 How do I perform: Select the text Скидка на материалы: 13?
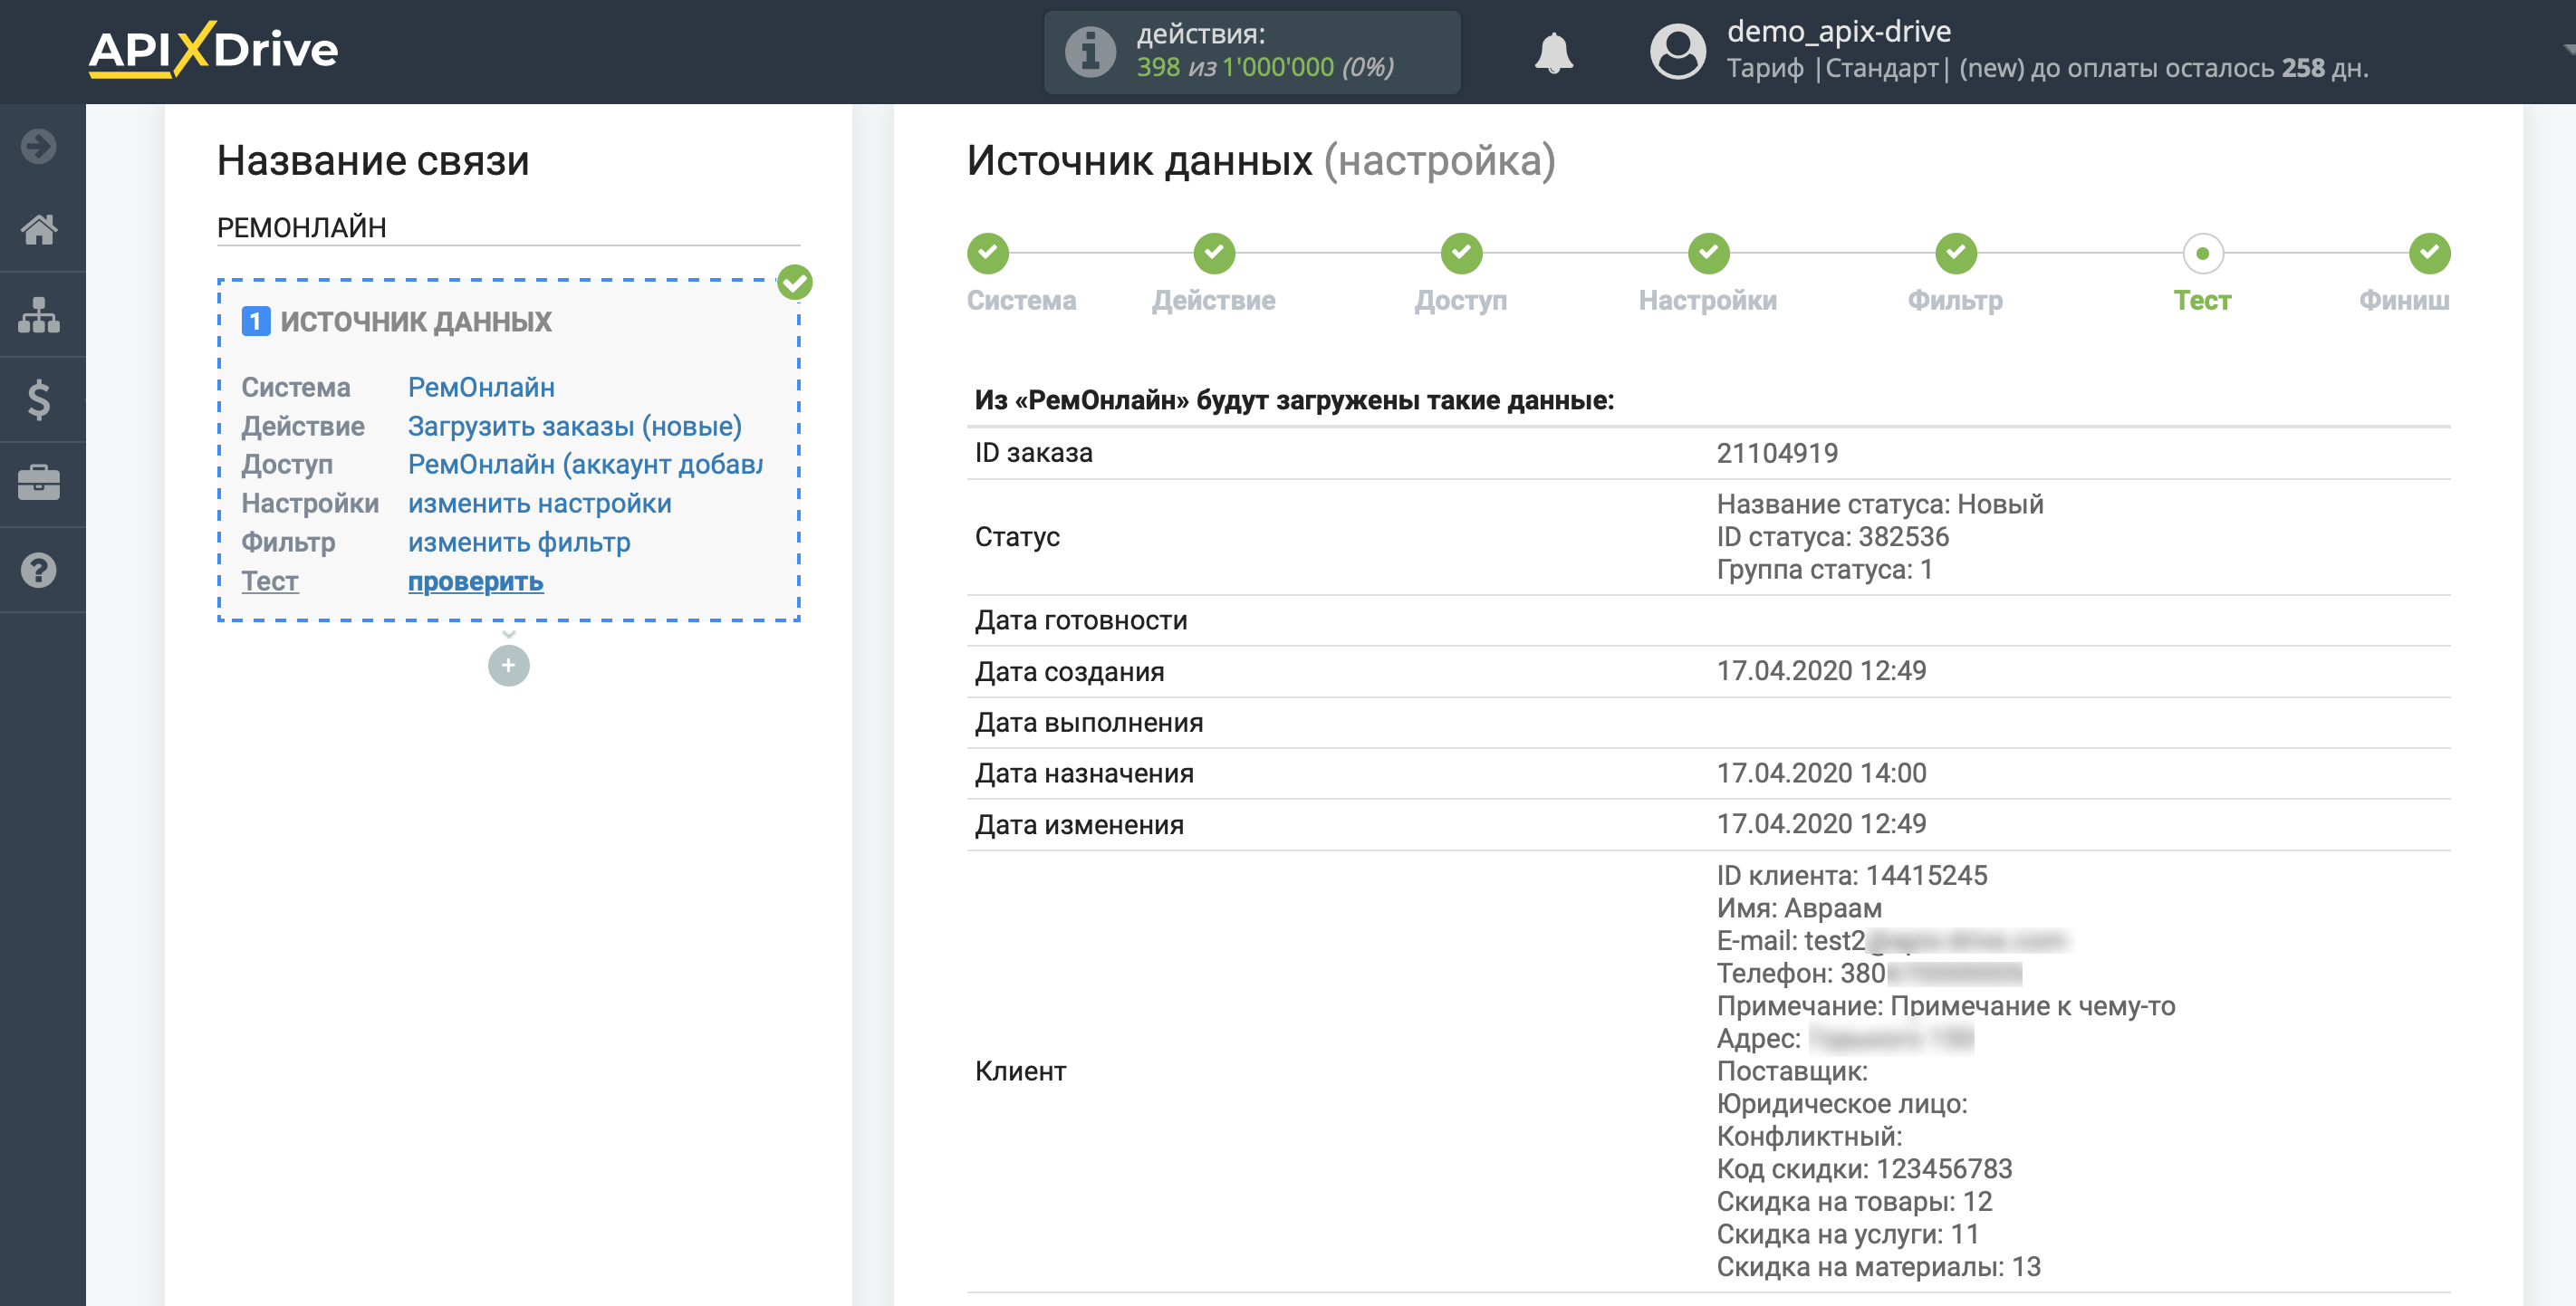tap(1878, 1267)
